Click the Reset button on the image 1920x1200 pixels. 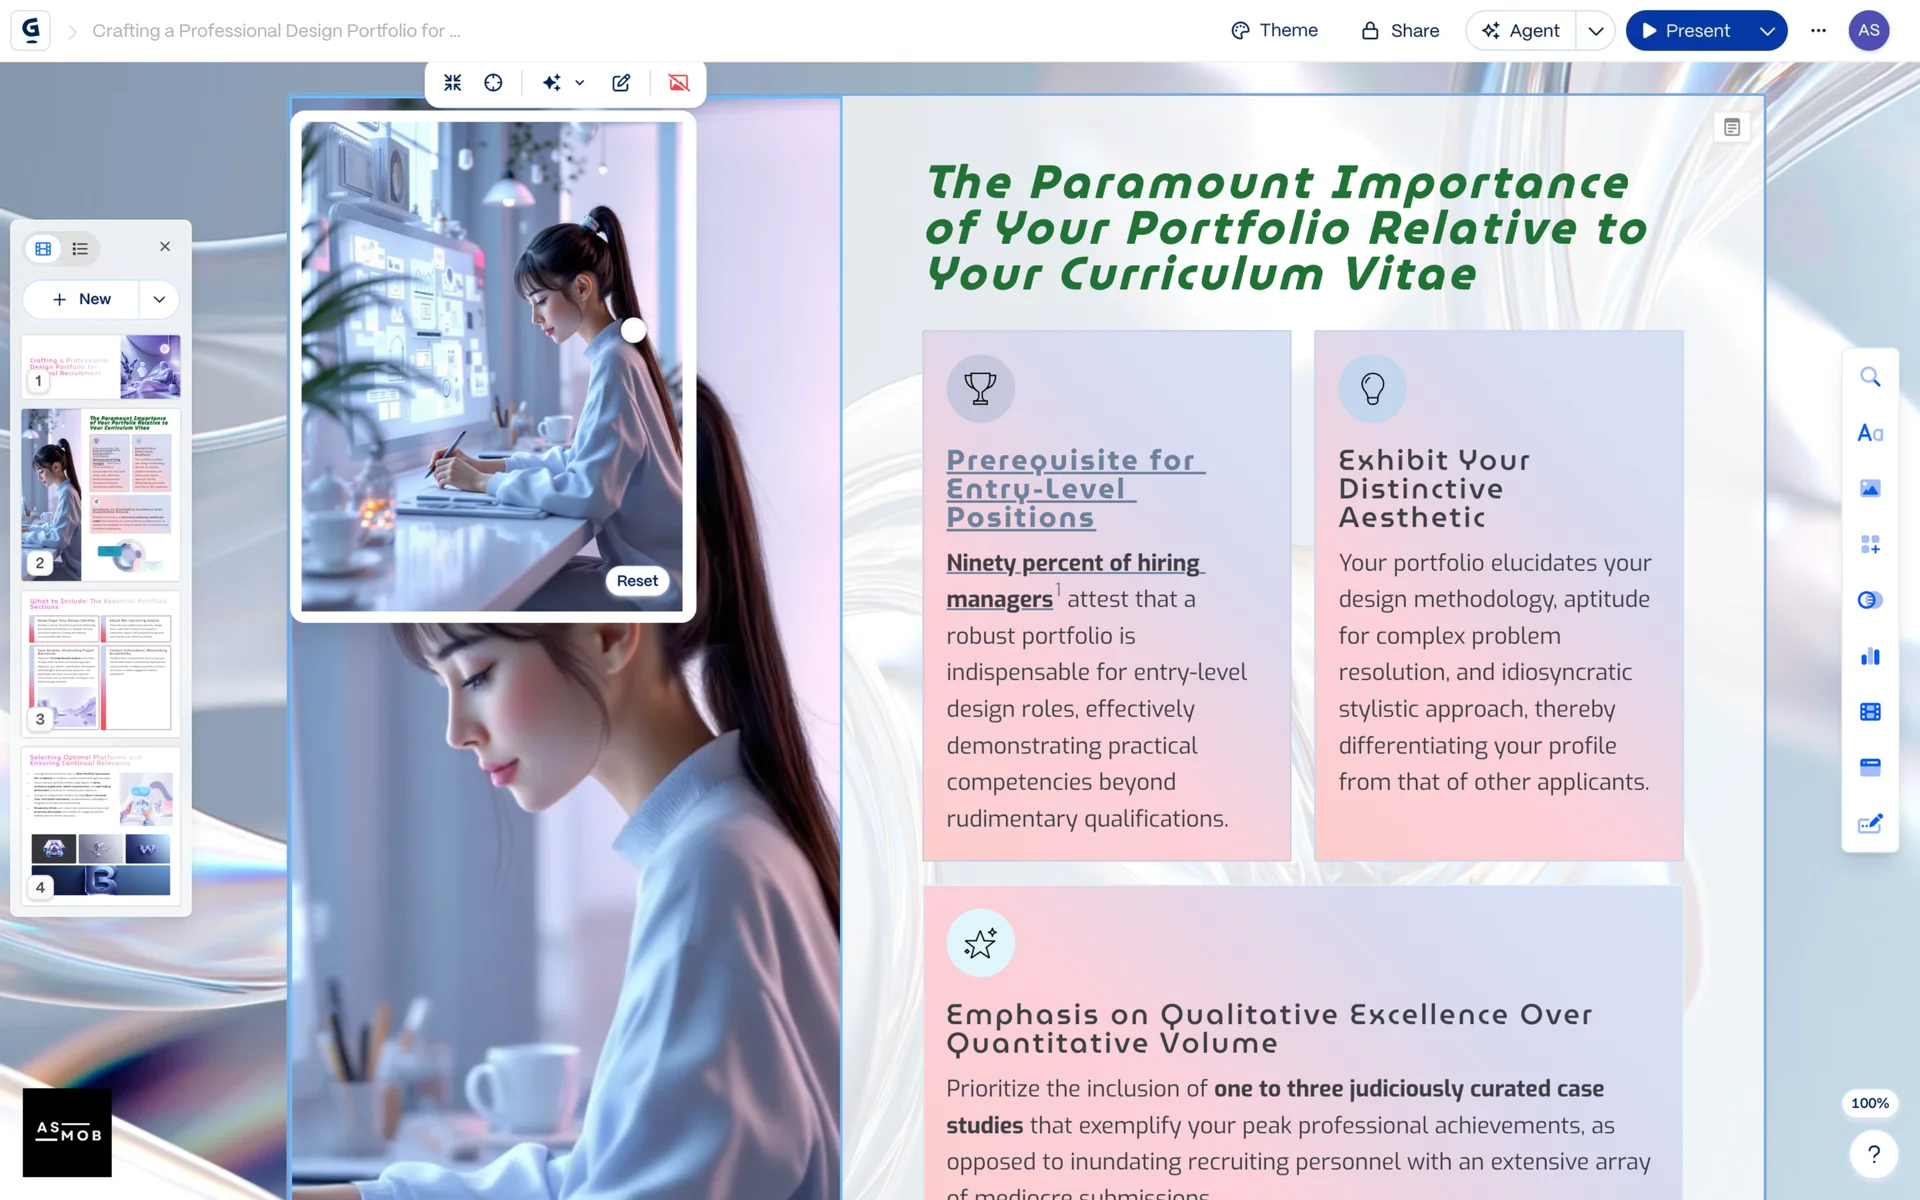(637, 581)
